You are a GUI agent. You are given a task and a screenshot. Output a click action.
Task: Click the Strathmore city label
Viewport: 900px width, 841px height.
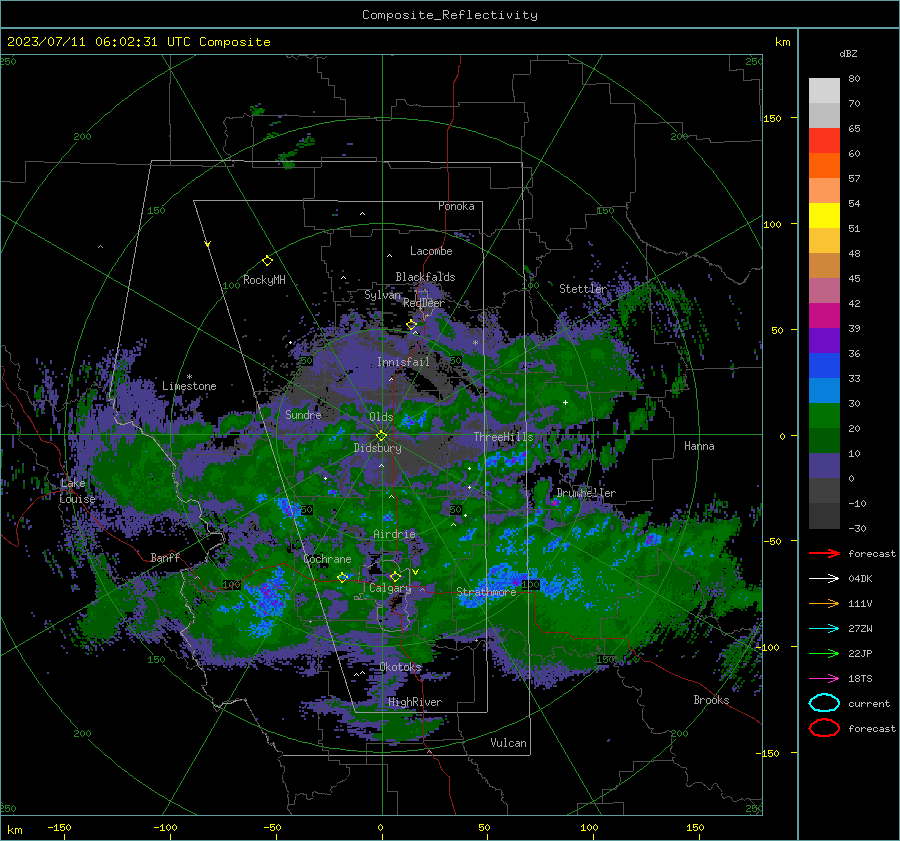point(486,592)
